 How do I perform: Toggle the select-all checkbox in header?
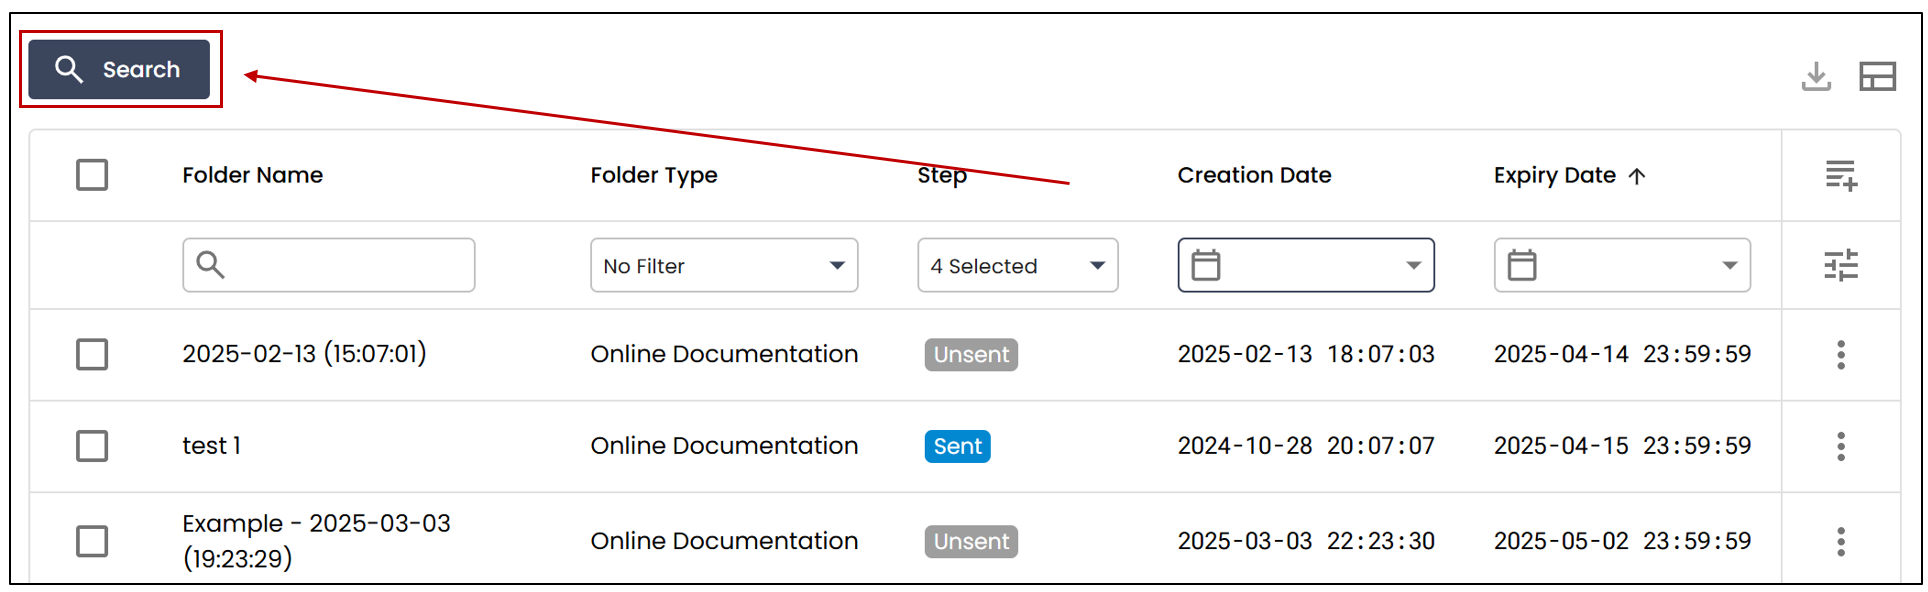click(x=92, y=175)
